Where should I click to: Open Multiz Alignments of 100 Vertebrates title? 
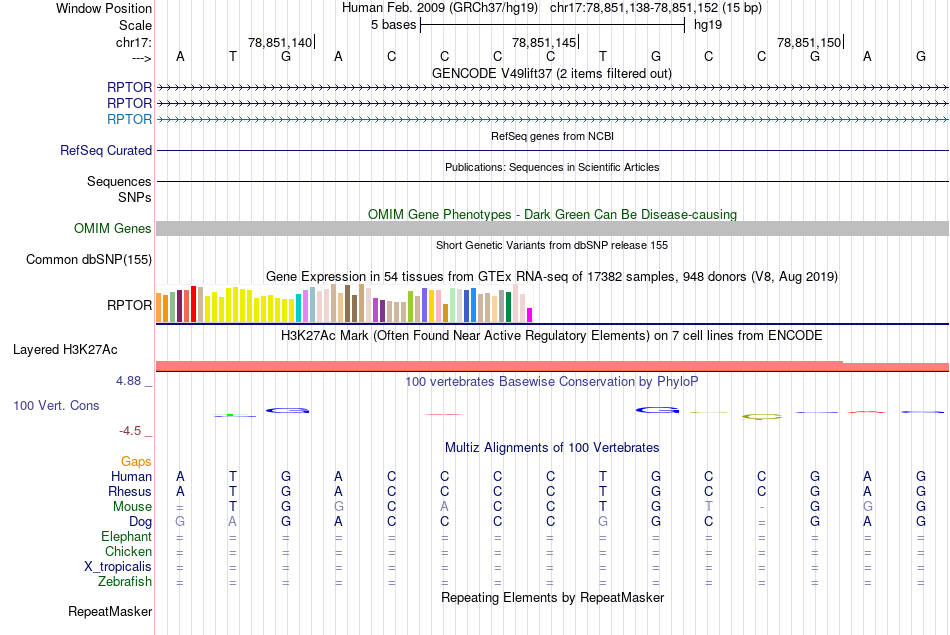tap(552, 448)
